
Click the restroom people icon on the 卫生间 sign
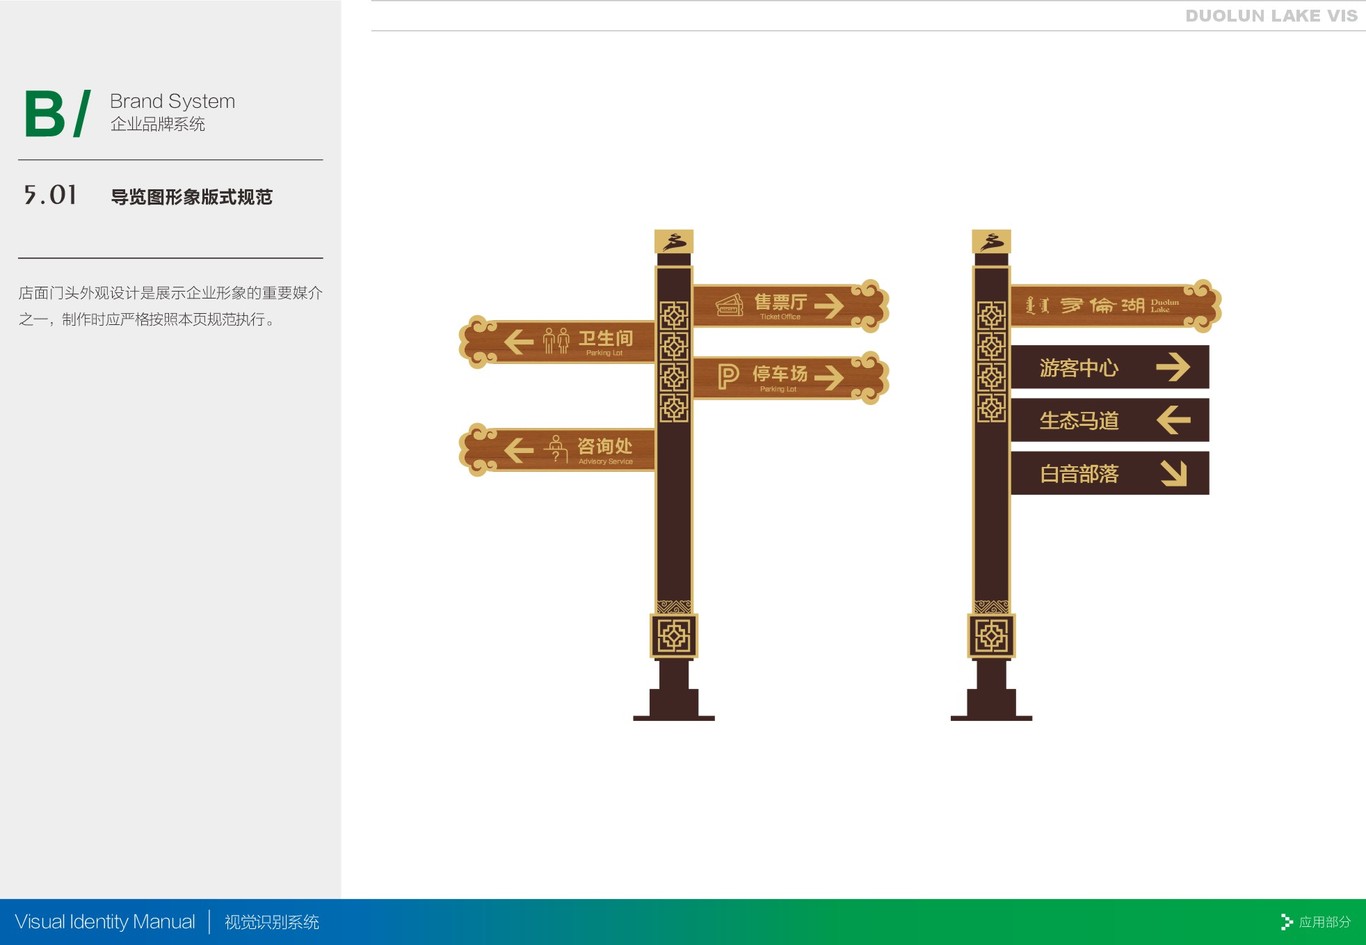pos(556,341)
